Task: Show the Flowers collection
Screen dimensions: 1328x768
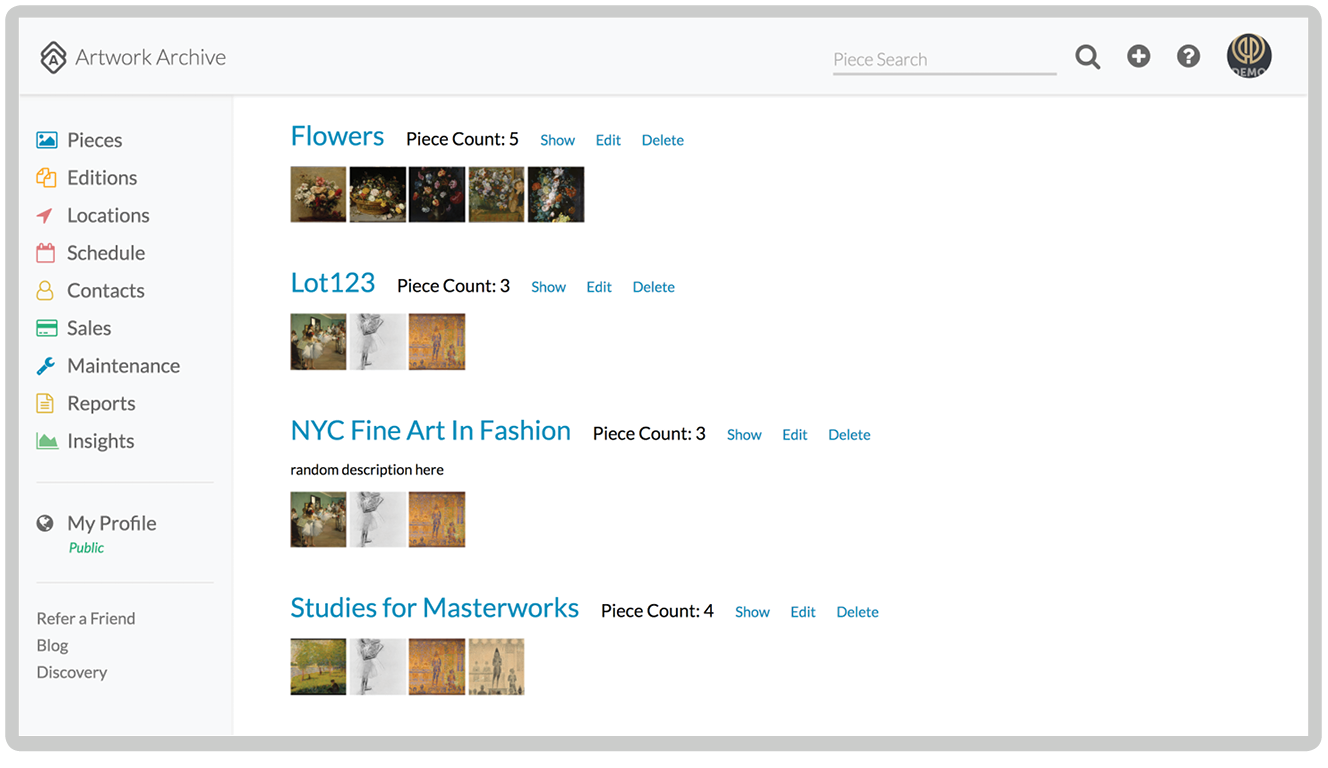Action: click(557, 140)
